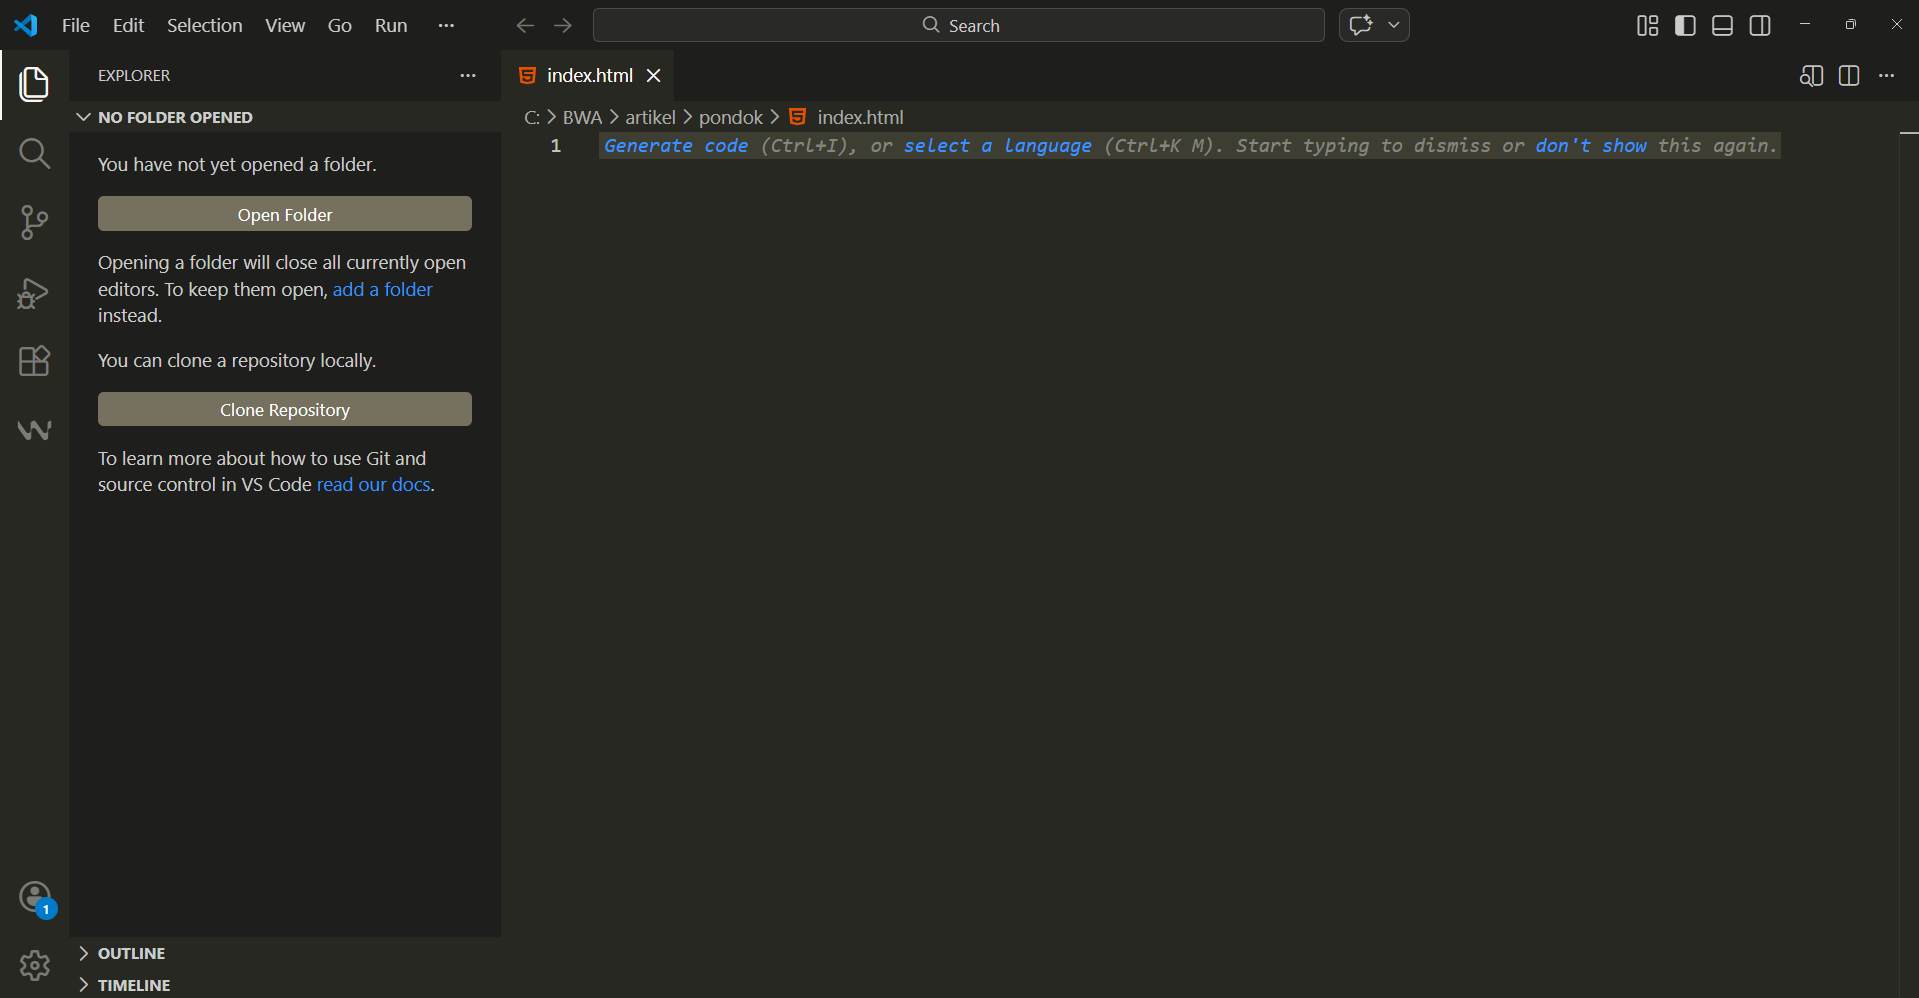
Task: Open the View menu
Action: tap(285, 25)
